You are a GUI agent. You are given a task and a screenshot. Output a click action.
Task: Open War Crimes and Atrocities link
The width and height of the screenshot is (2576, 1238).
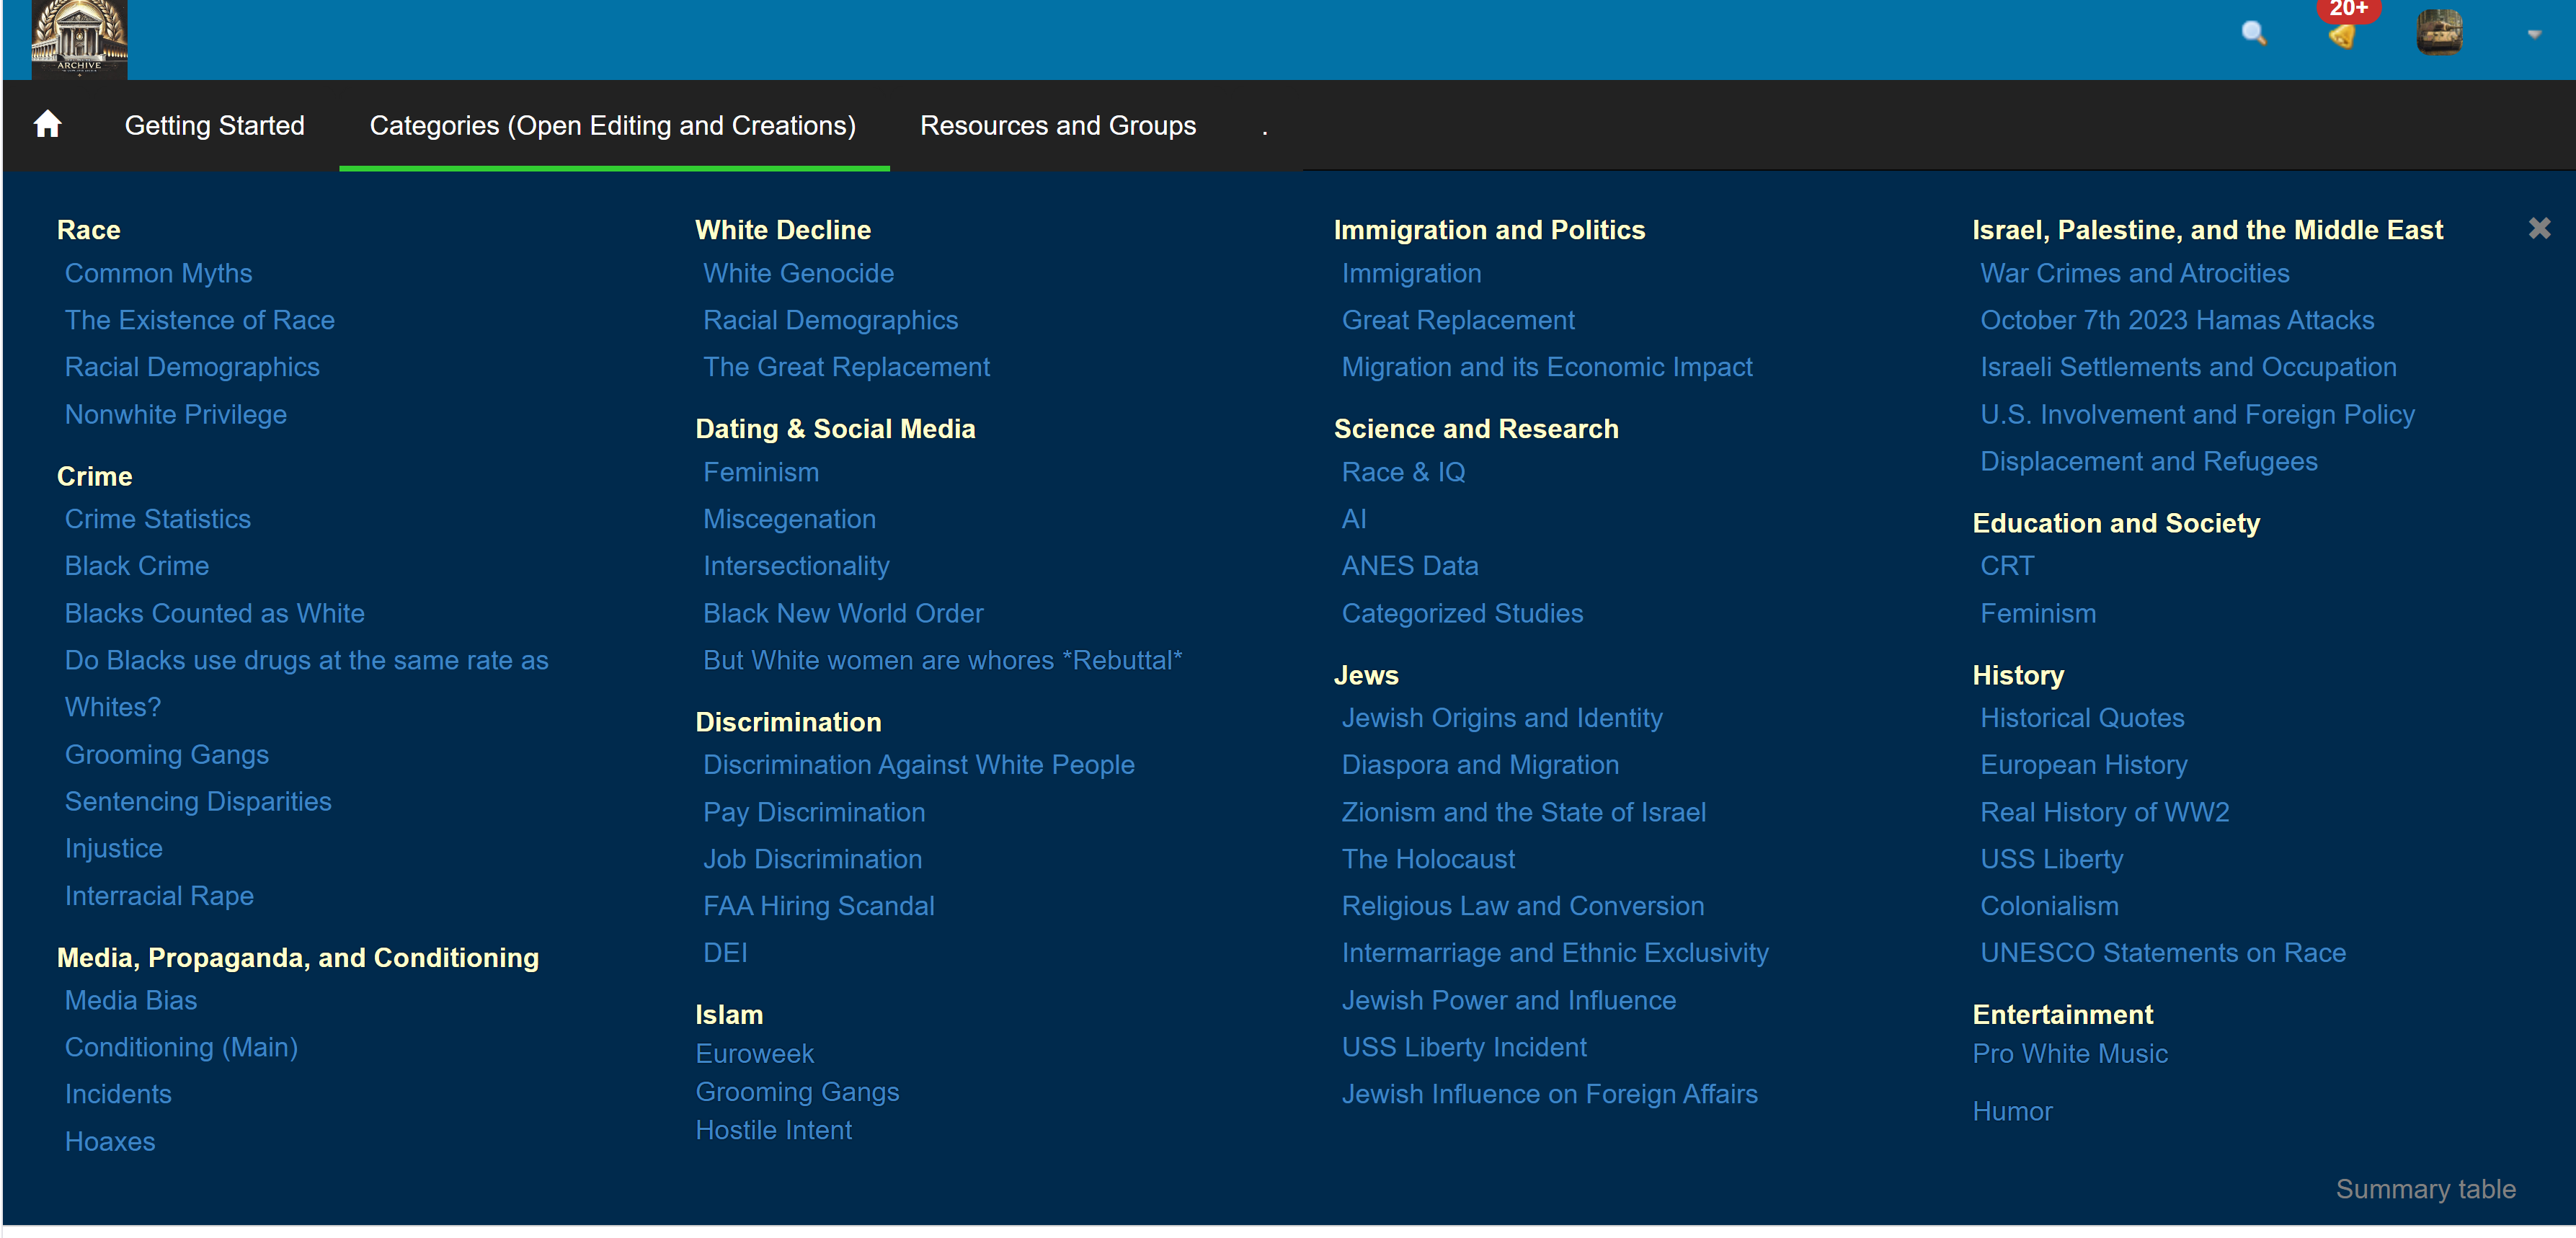click(x=2134, y=273)
